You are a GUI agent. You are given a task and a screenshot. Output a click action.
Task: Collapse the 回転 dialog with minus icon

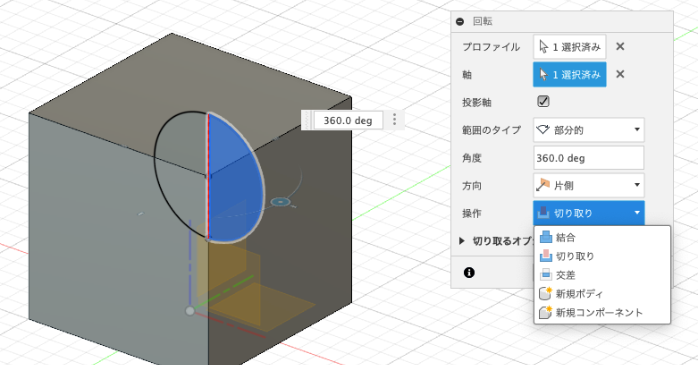pyautogui.click(x=460, y=21)
